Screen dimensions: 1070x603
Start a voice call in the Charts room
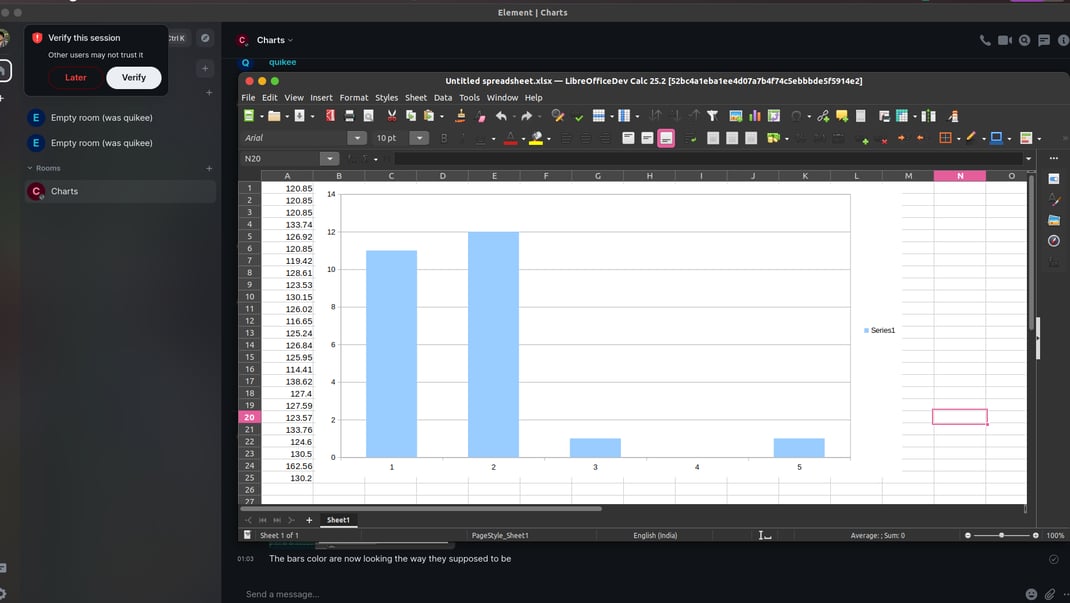[x=985, y=40]
